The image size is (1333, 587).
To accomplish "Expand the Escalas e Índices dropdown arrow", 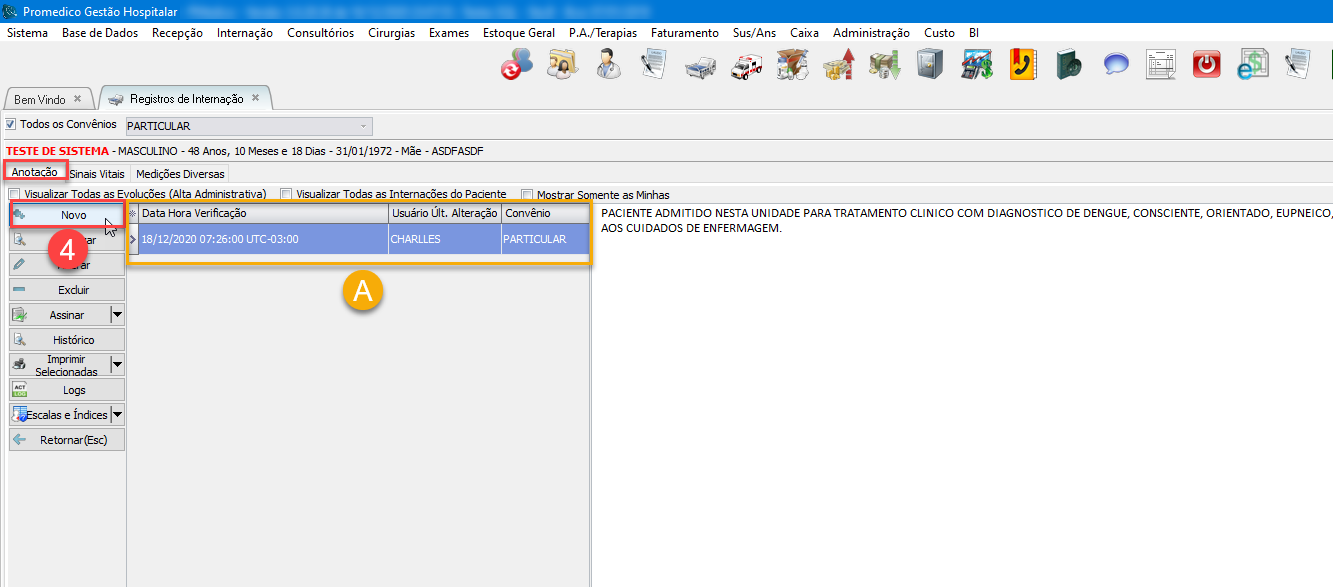I will pyautogui.click(x=117, y=415).
